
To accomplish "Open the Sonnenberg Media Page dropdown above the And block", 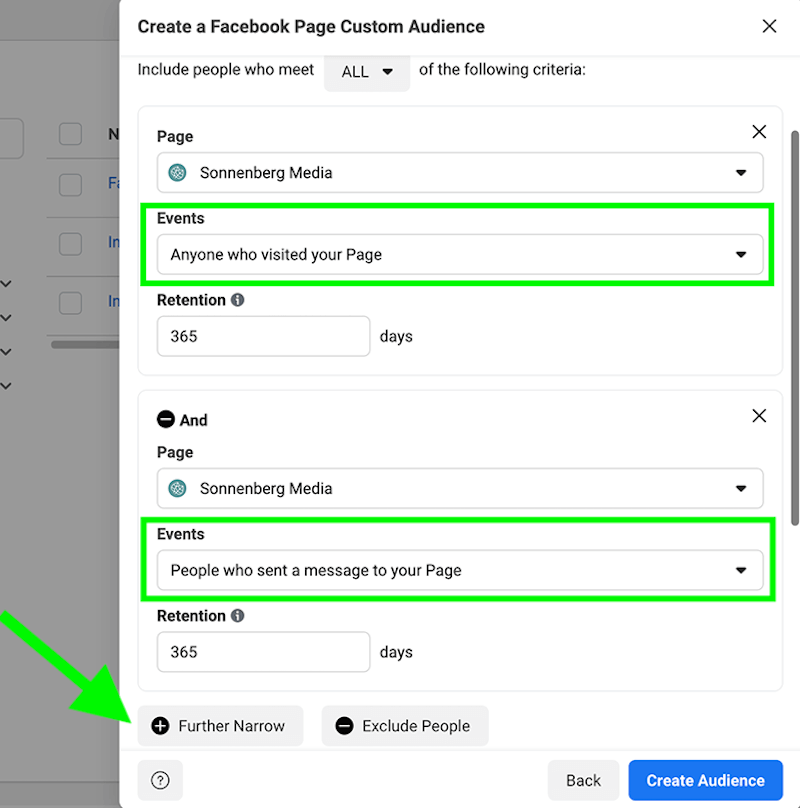I will [460, 173].
